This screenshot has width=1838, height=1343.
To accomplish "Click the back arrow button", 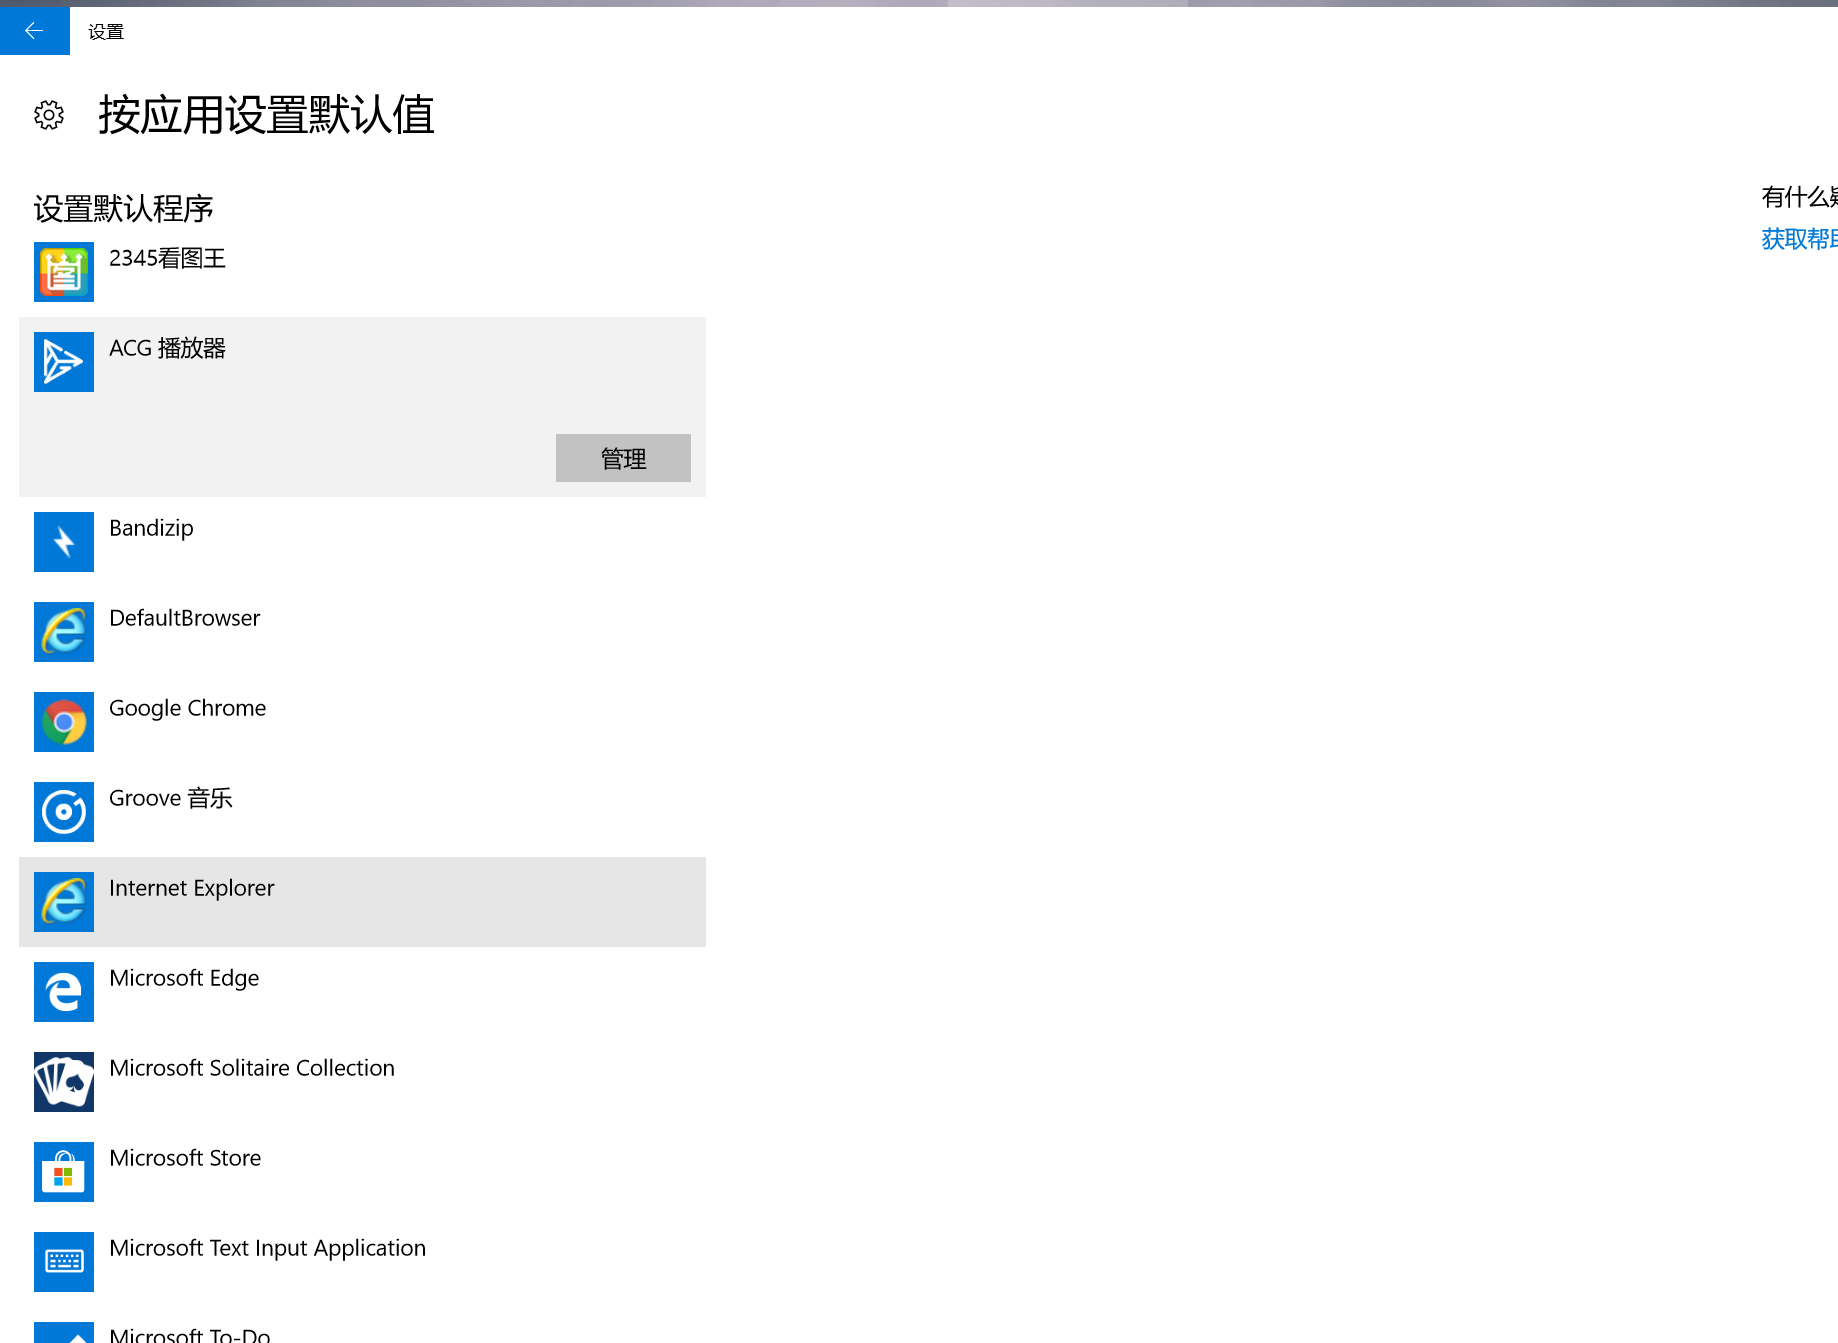I will click(34, 31).
